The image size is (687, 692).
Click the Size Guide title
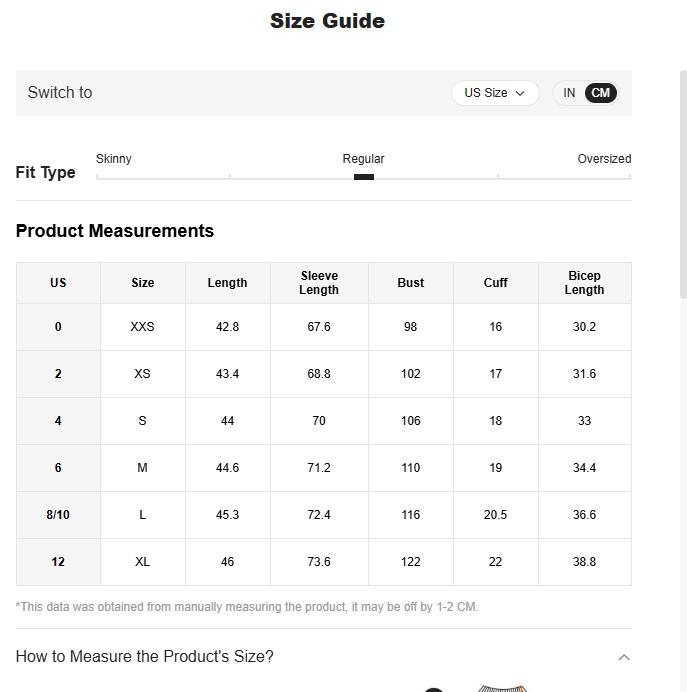(x=327, y=21)
